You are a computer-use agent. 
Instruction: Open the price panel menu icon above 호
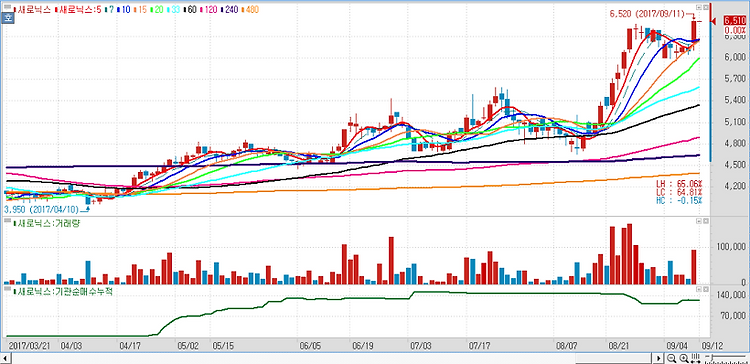(x=8, y=8)
